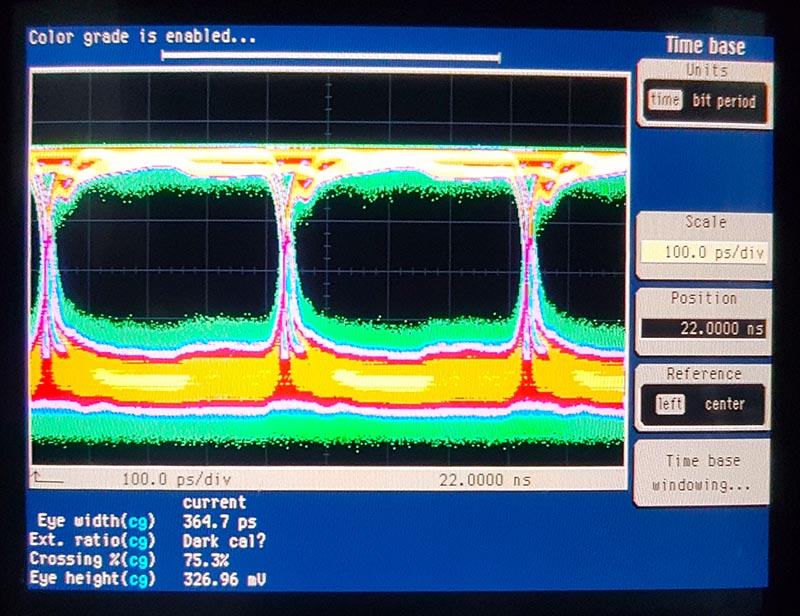Select the Eye height(cg) measurement label

click(x=93, y=578)
